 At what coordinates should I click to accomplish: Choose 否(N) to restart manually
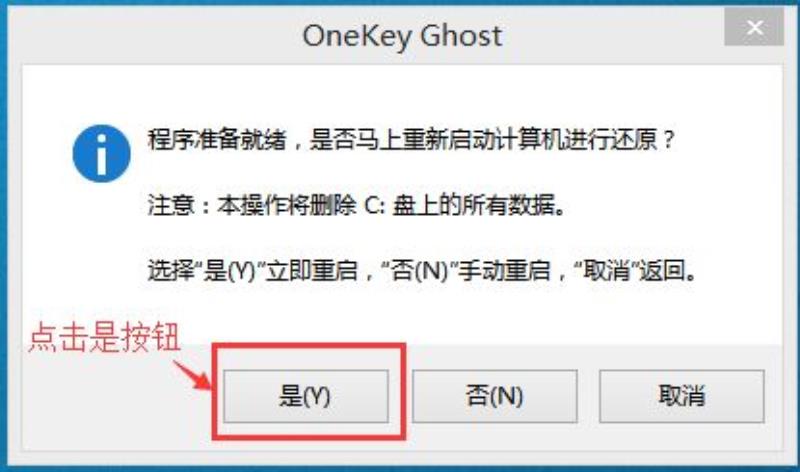click(494, 396)
